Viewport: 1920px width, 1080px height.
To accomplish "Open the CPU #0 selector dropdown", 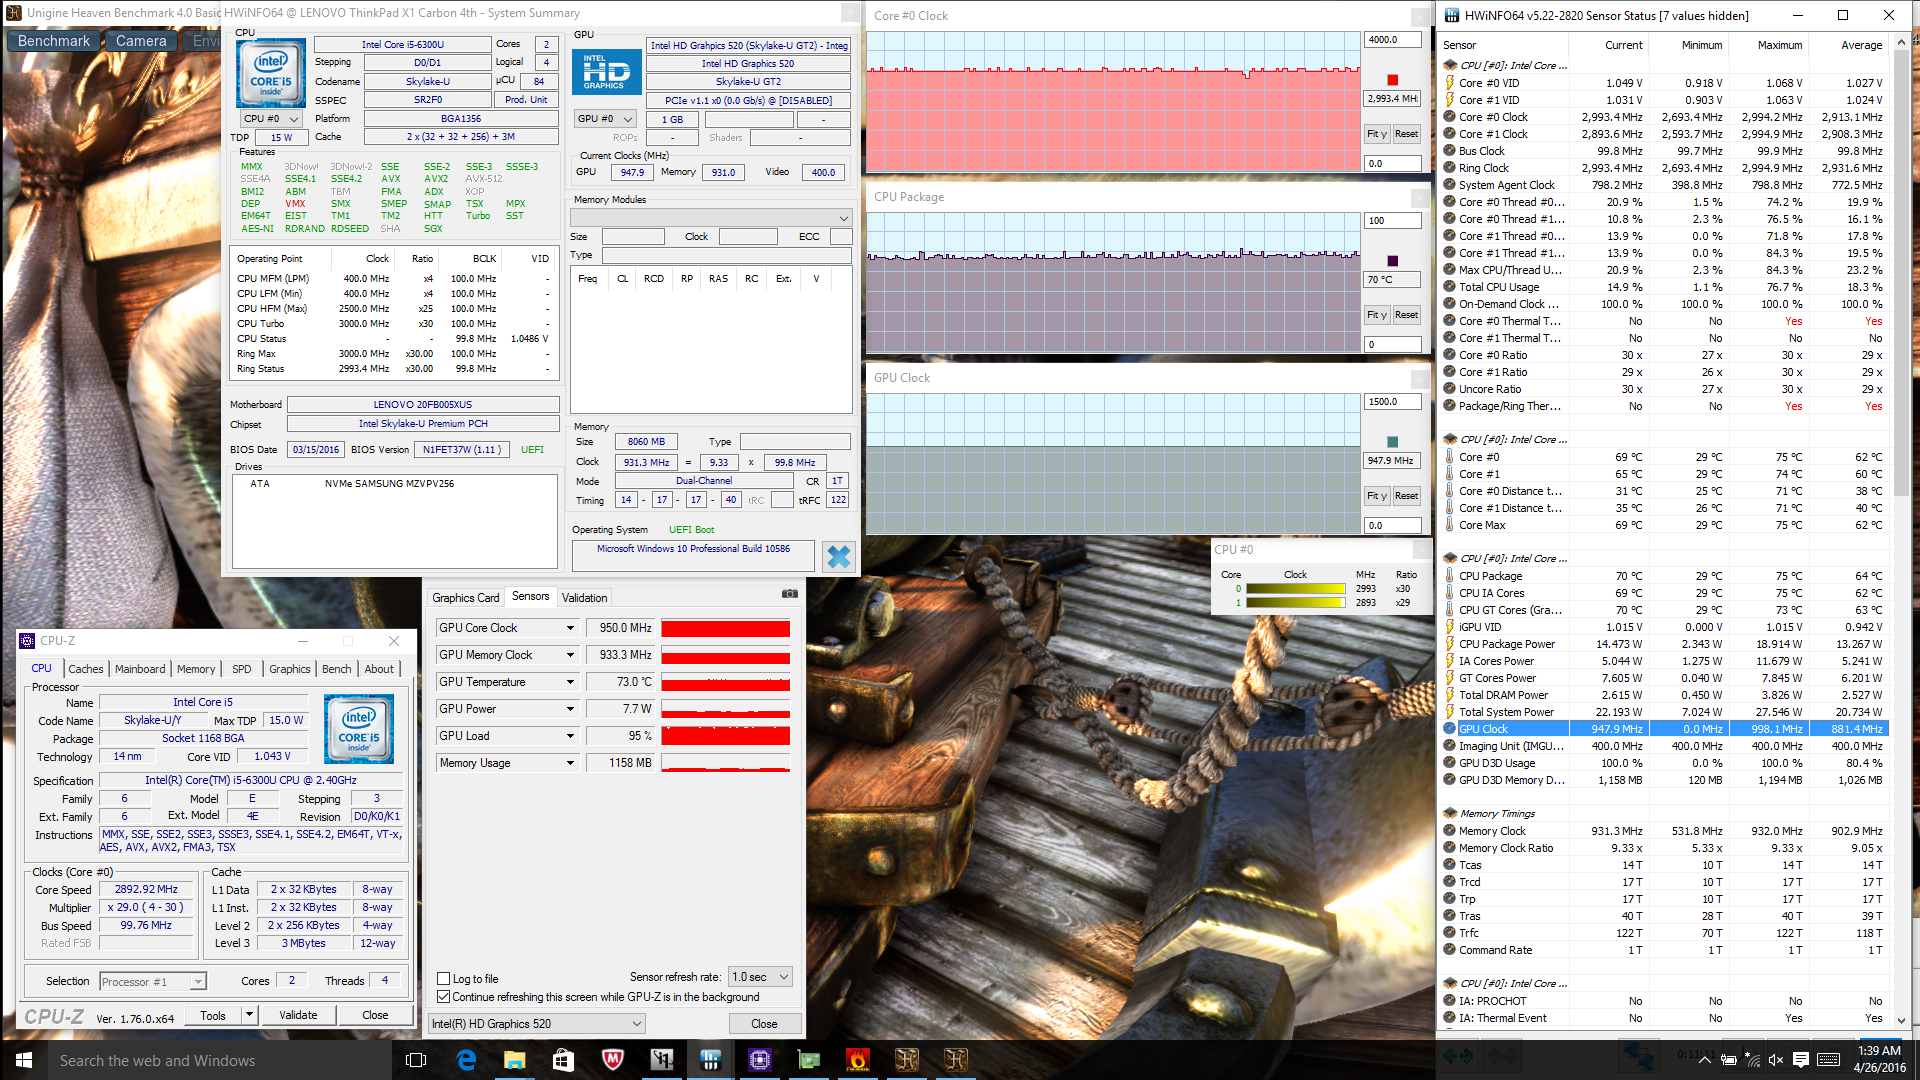I will 272,119.
